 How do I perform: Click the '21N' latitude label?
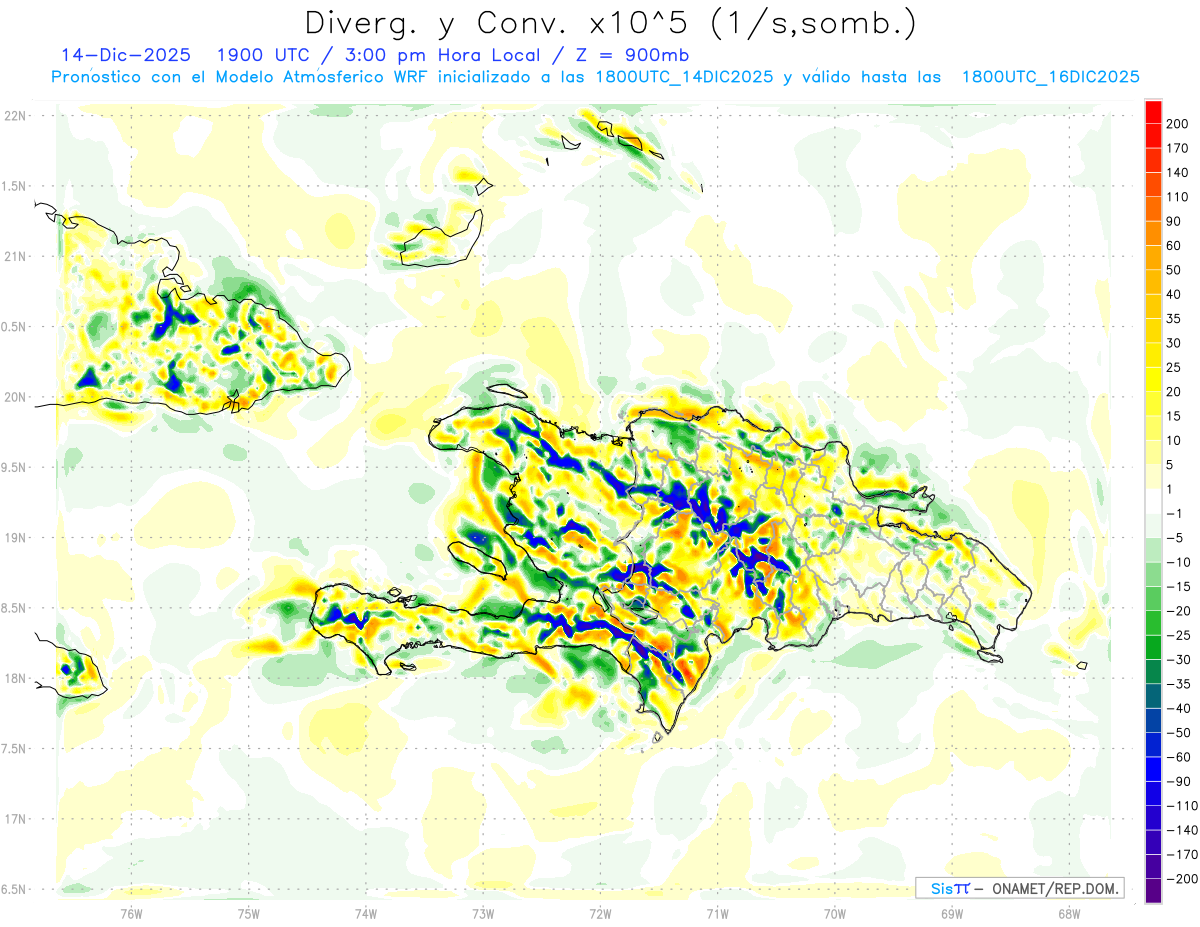click(x=15, y=256)
